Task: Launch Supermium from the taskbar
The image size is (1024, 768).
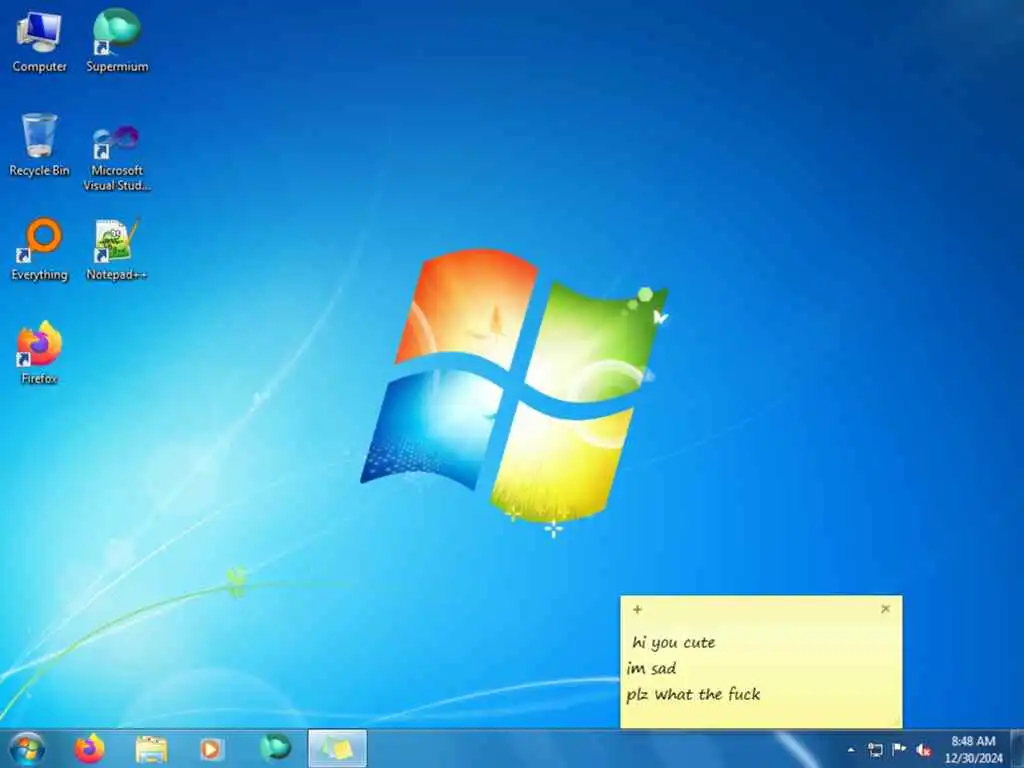Action: tap(275, 748)
